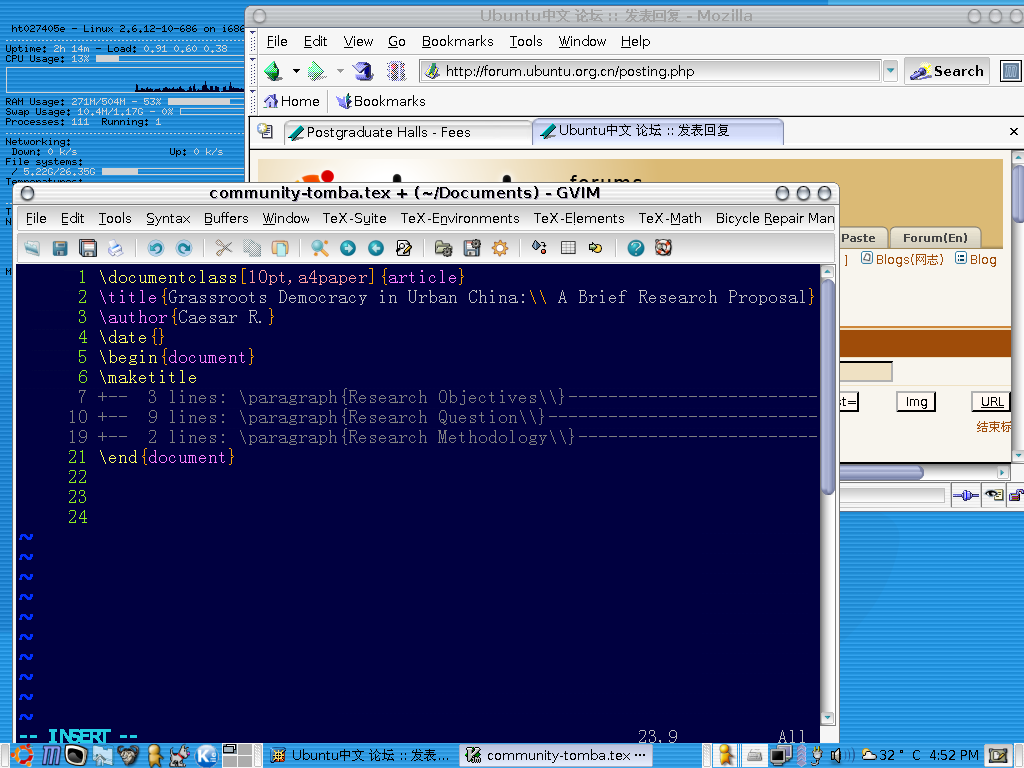Save session via floppy-gear icon in GVIM

pyautogui.click(x=472, y=248)
